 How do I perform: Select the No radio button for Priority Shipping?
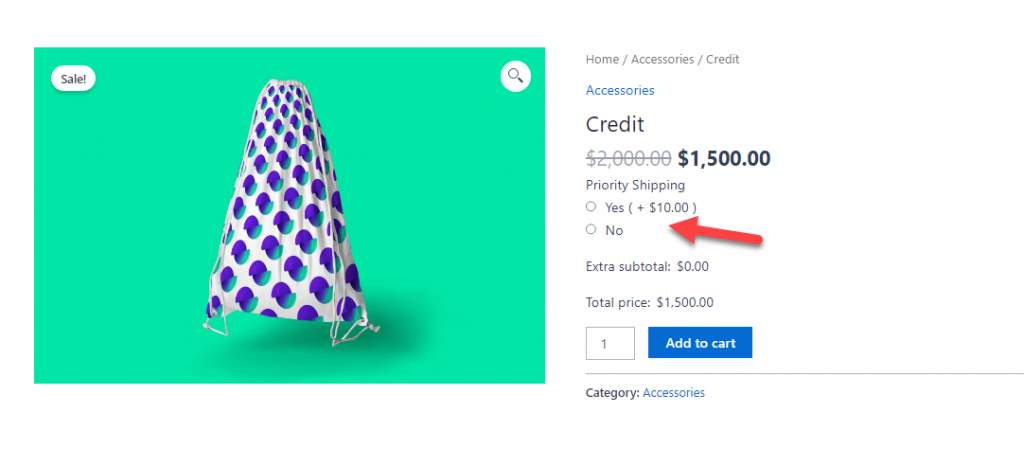591,229
